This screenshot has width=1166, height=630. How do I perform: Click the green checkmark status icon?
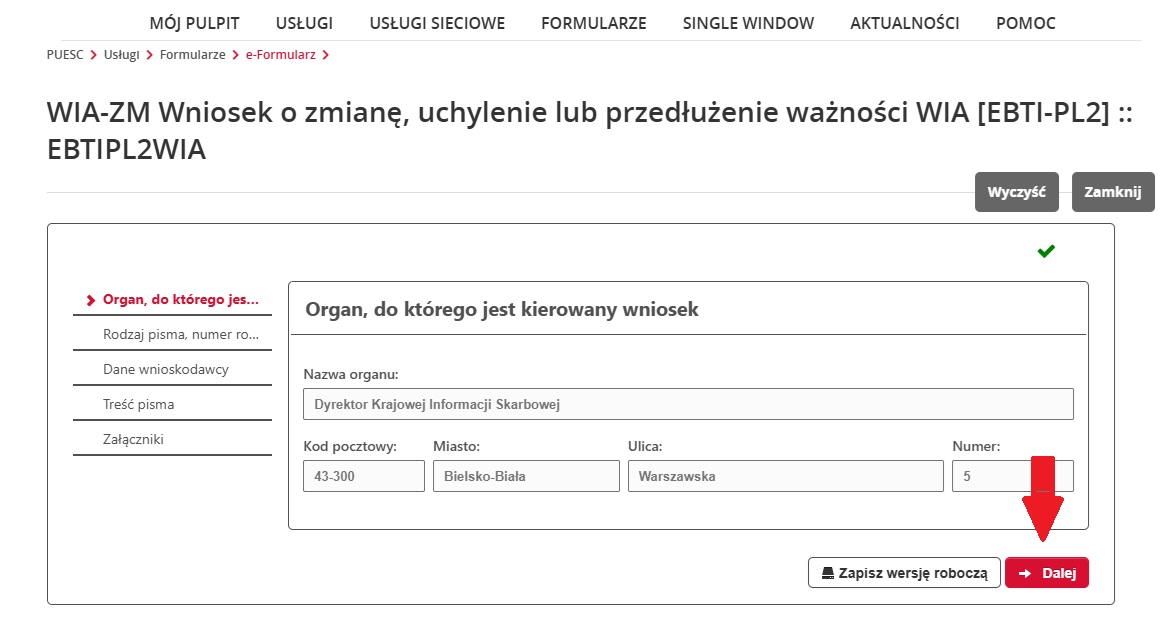[x=1046, y=250]
